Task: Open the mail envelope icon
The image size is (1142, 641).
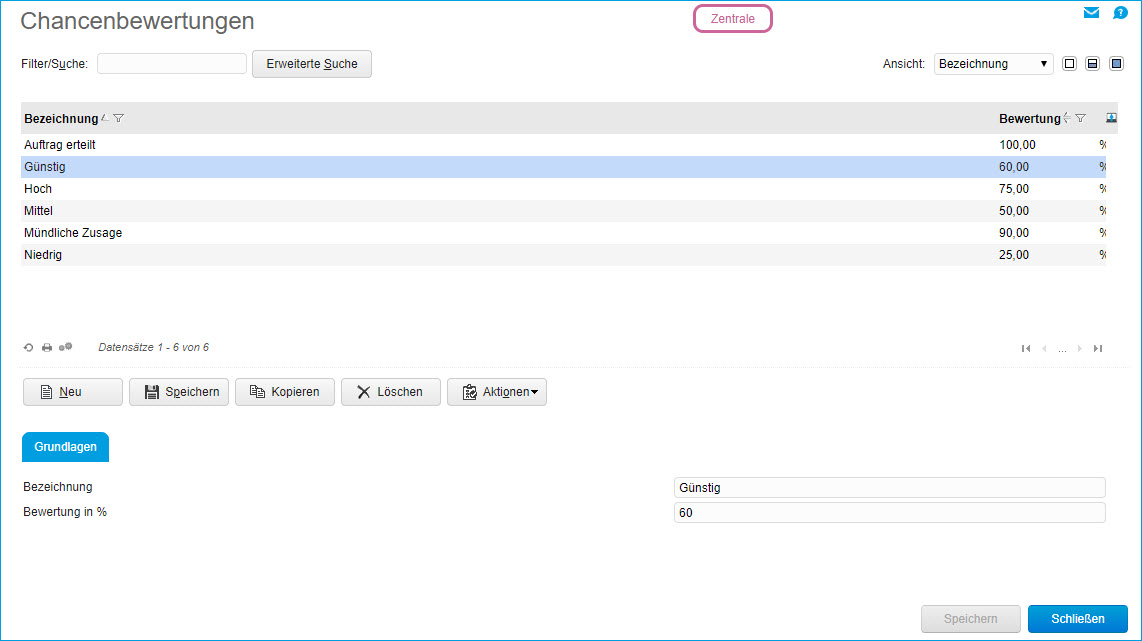Action: tap(1092, 13)
